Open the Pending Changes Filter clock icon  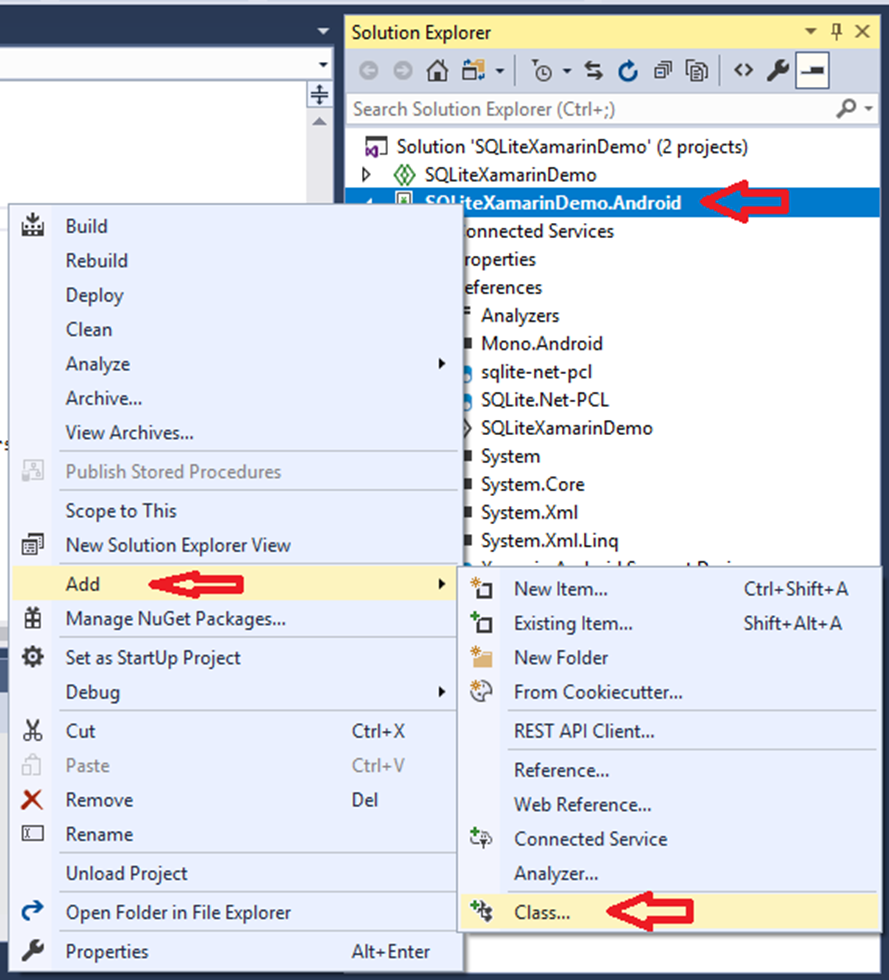pos(541,71)
